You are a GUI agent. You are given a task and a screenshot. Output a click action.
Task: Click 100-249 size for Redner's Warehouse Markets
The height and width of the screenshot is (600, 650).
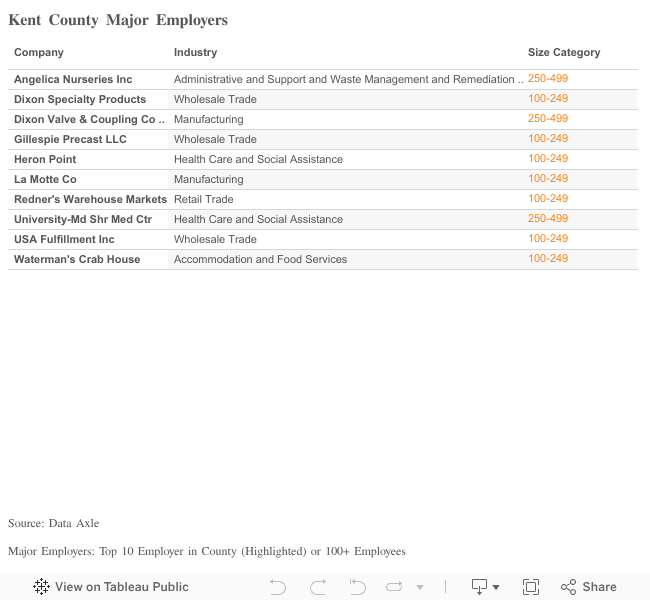click(x=548, y=198)
